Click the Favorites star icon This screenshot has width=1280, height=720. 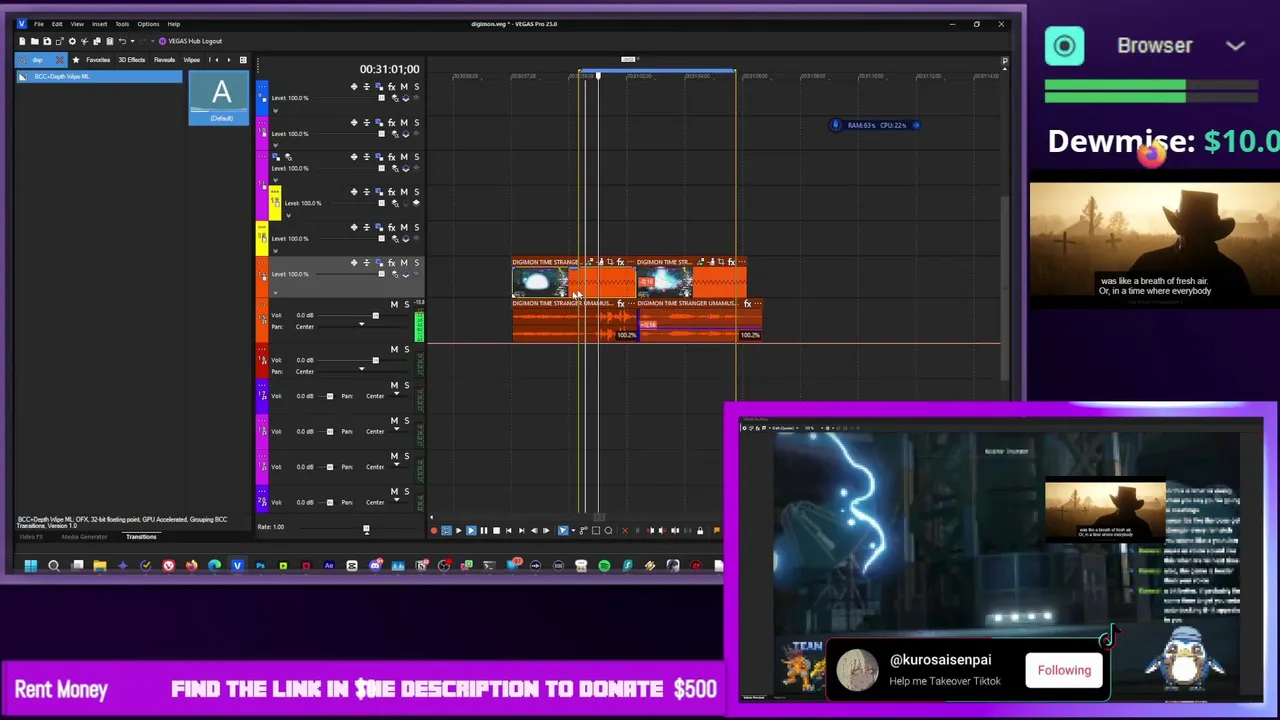tap(76, 60)
